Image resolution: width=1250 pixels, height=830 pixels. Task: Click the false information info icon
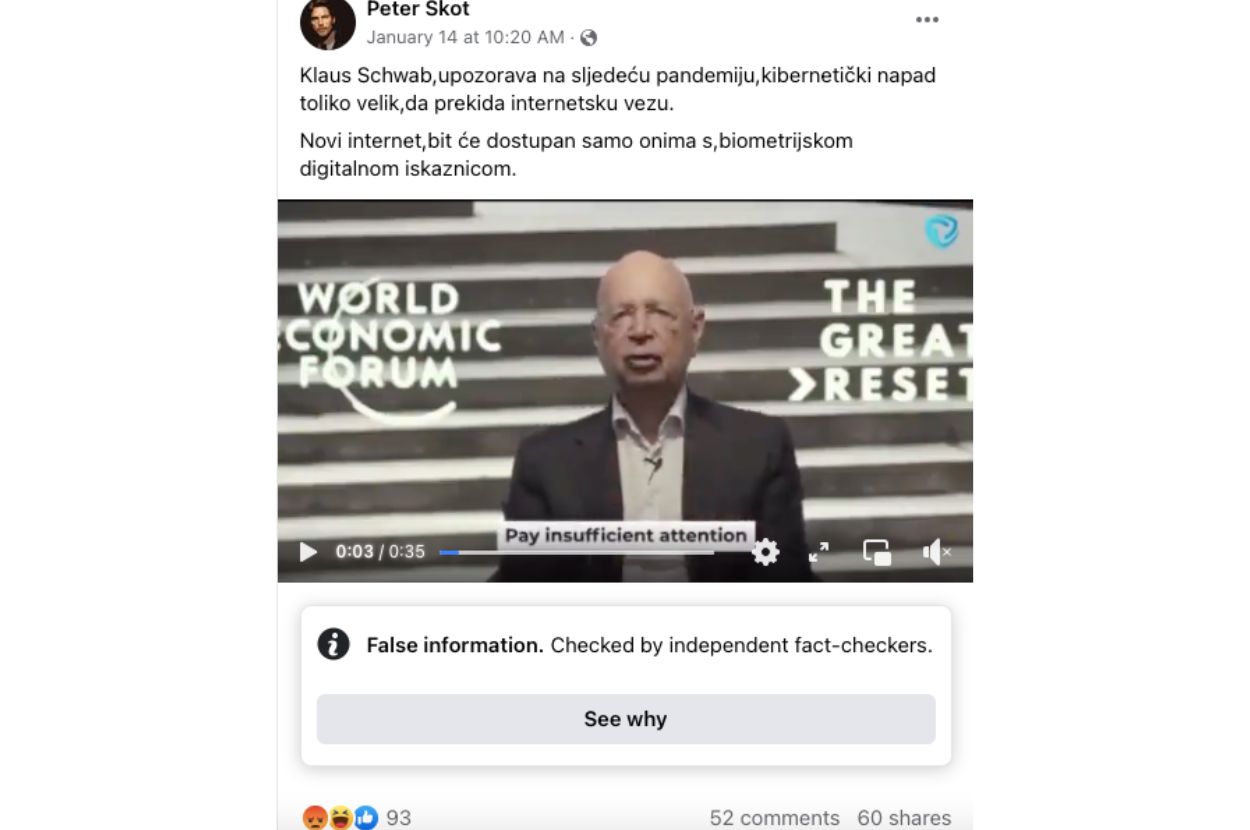pos(334,644)
